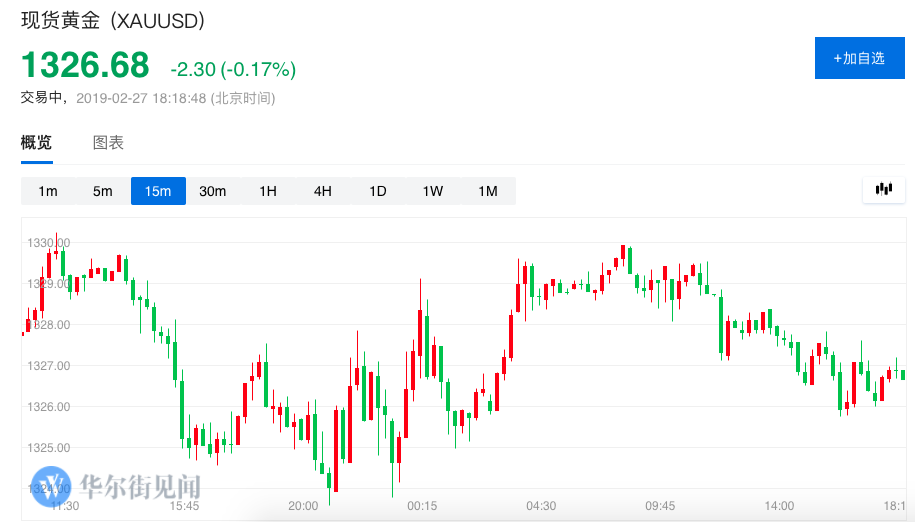
Task: Click the 现货黄金 (XAUUSD) title
Action: [x=113, y=21]
